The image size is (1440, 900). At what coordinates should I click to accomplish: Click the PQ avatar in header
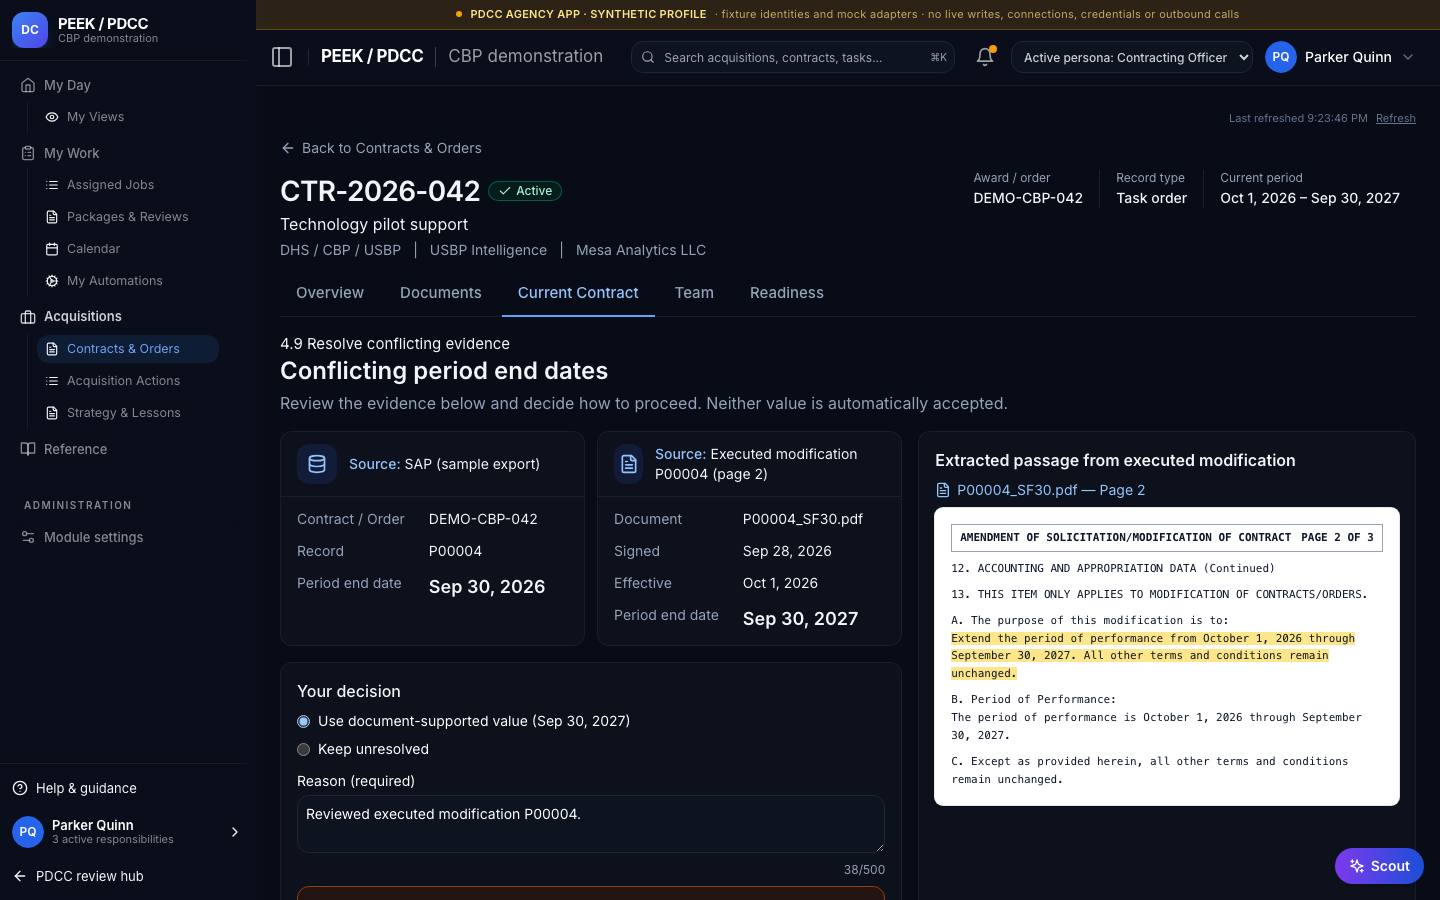[1281, 57]
